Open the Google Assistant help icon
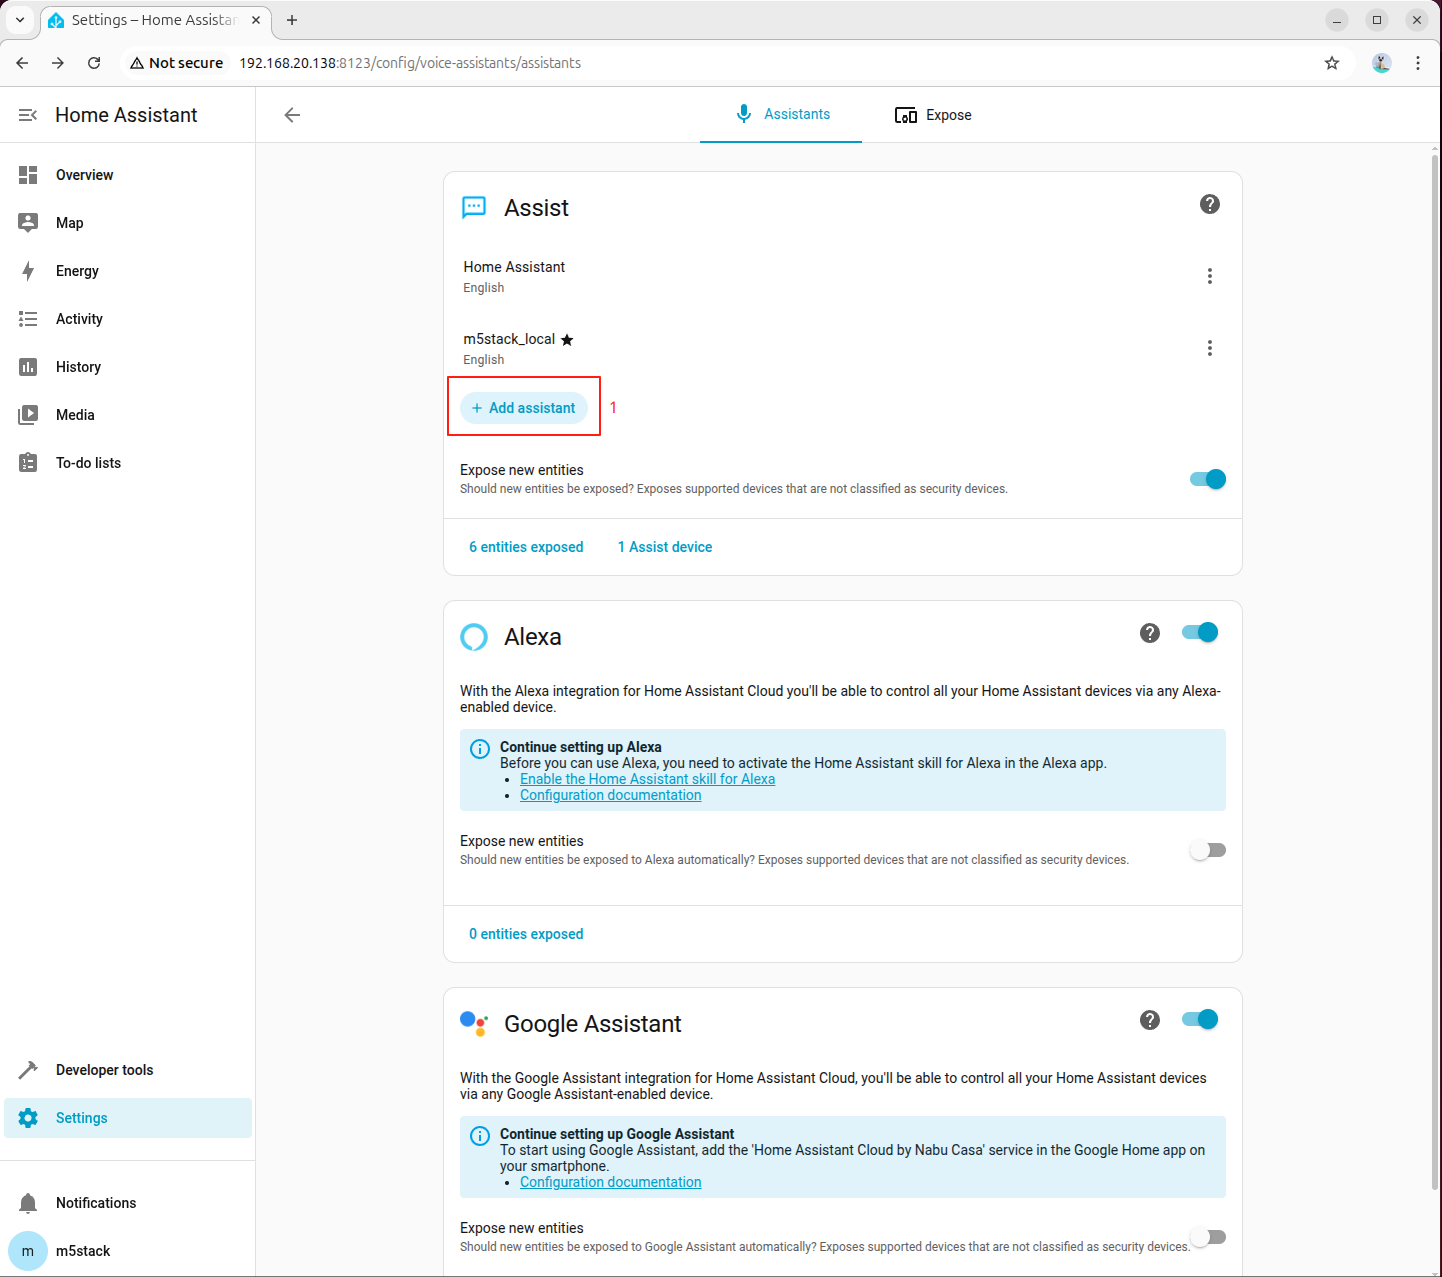This screenshot has width=1442, height=1277. tap(1149, 1020)
